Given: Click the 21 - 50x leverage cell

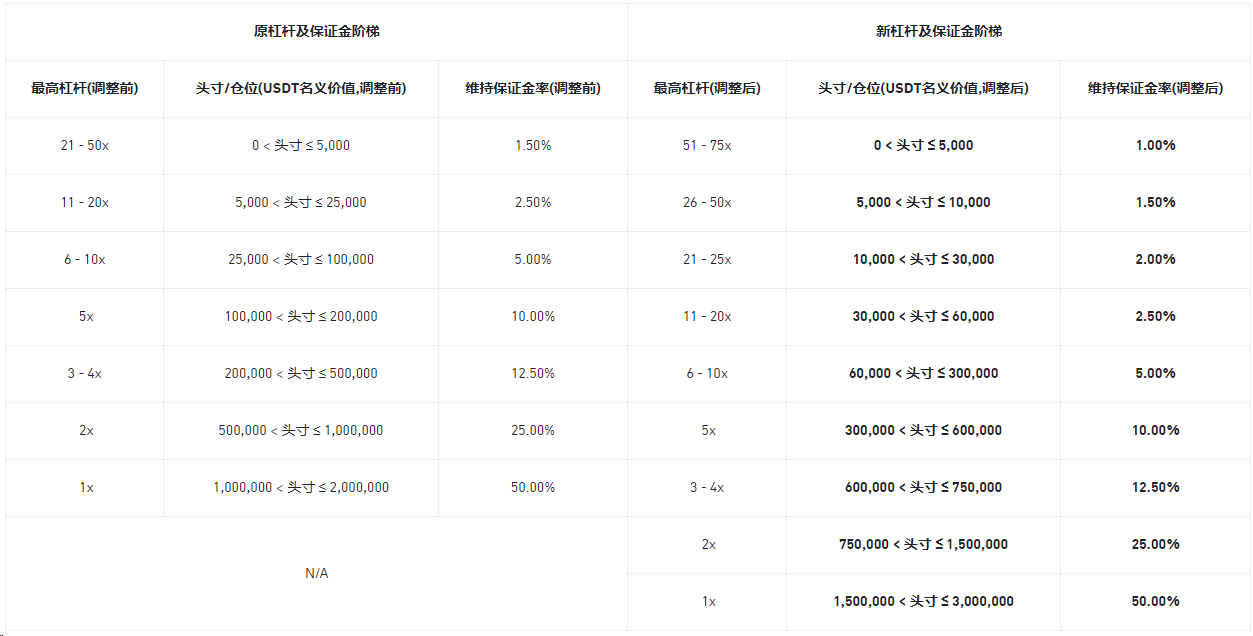Looking at the screenshot, I should [x=84, y=145].
